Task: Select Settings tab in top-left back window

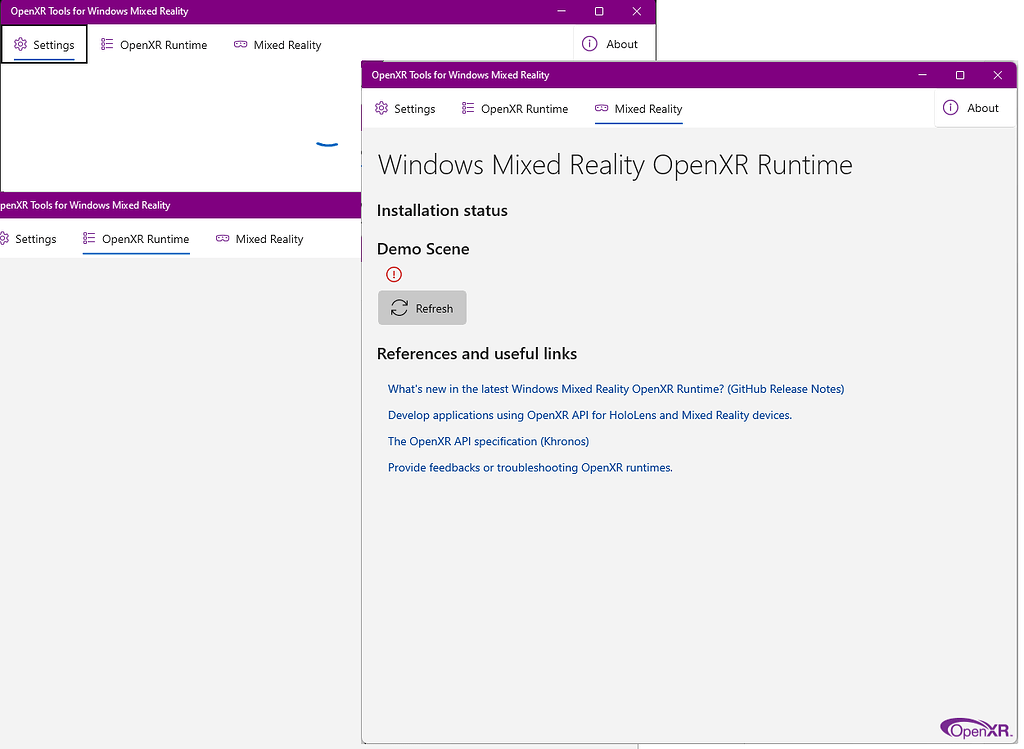Action: point(44,44)
